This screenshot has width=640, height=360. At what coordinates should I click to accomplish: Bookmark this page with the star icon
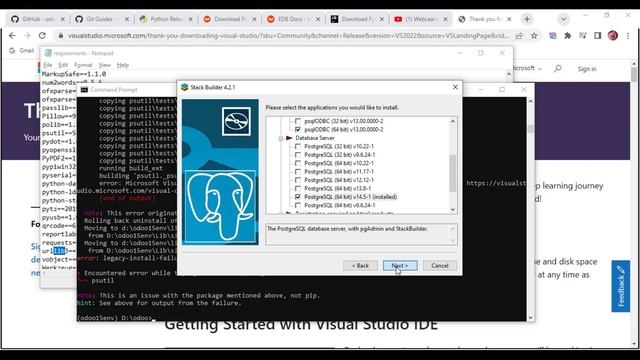tap(534, 36)
